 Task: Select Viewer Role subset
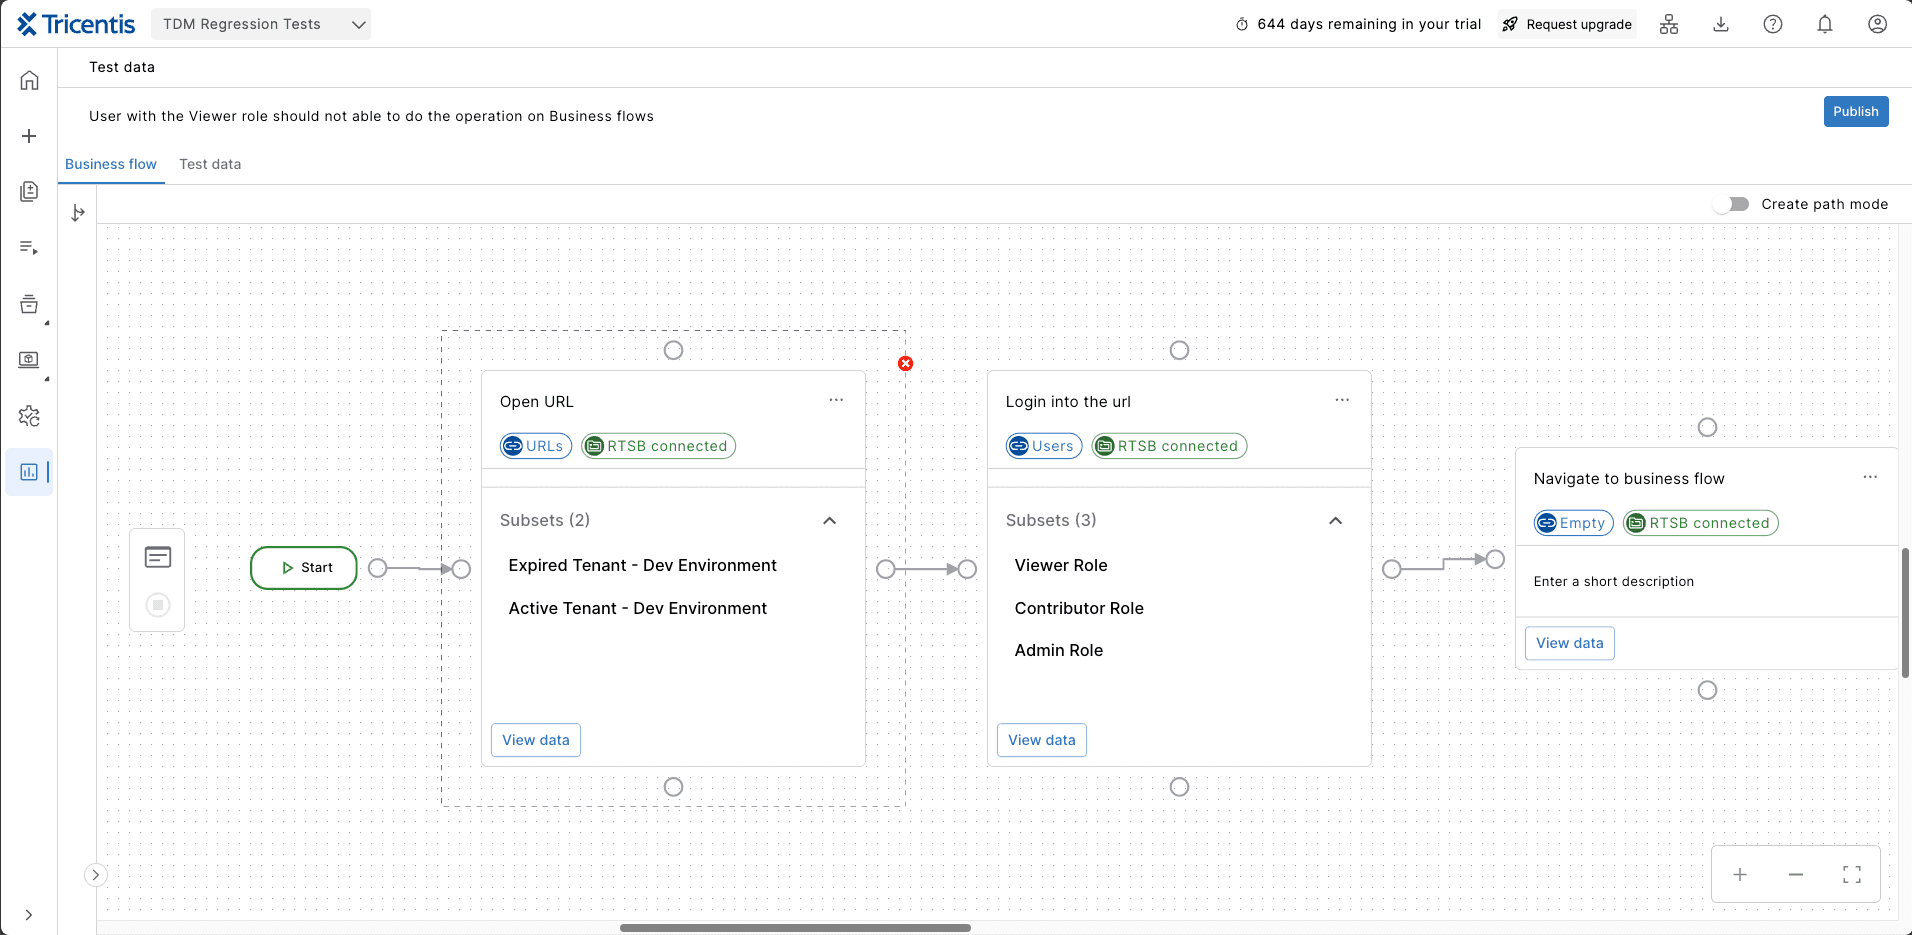coord(1061,565)
